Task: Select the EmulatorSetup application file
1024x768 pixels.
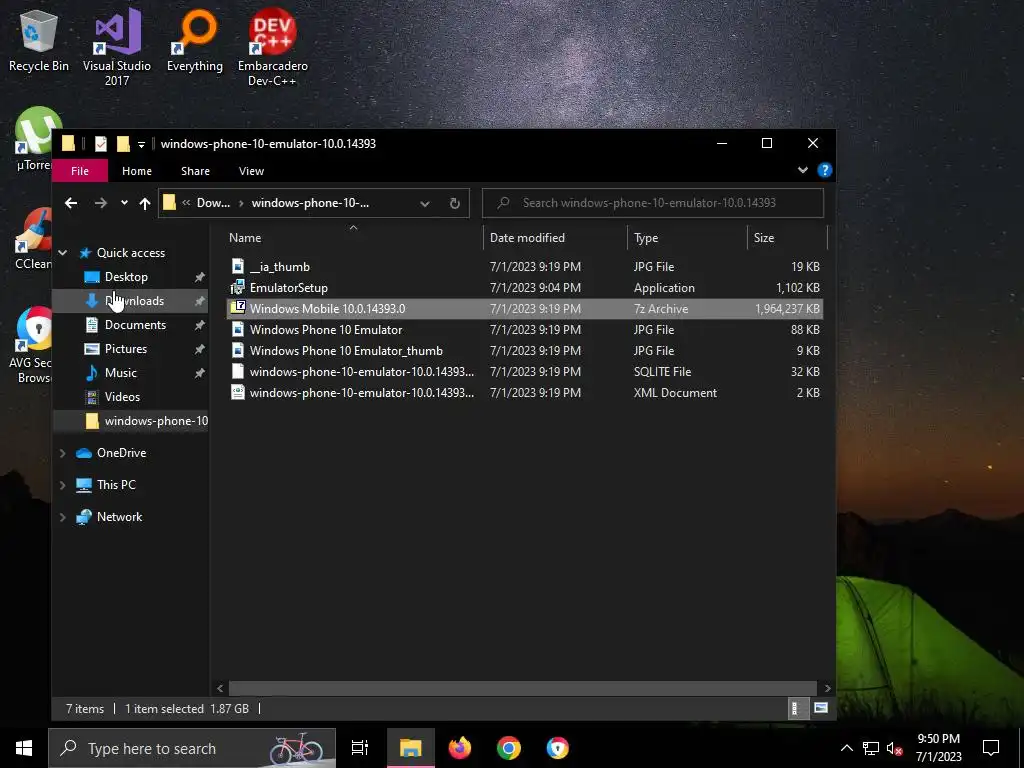Action: 524,287
